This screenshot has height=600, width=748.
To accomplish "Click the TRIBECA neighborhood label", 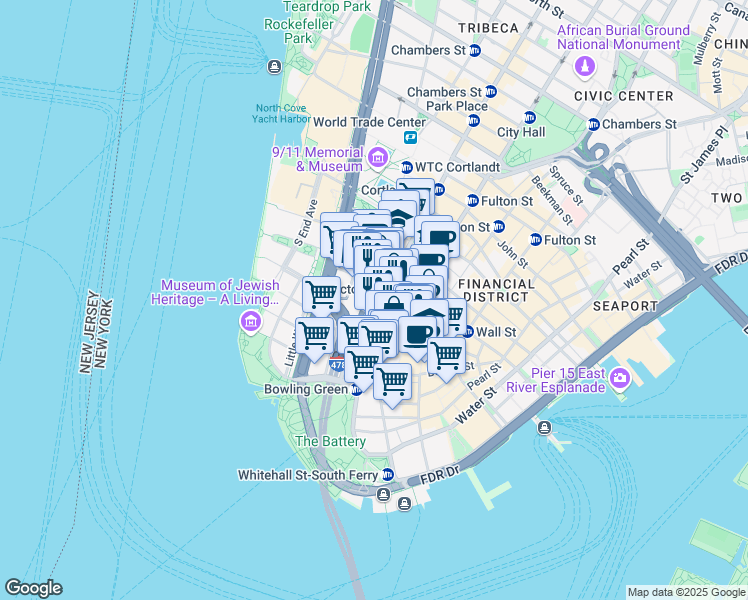I will (x=488, y=28).
